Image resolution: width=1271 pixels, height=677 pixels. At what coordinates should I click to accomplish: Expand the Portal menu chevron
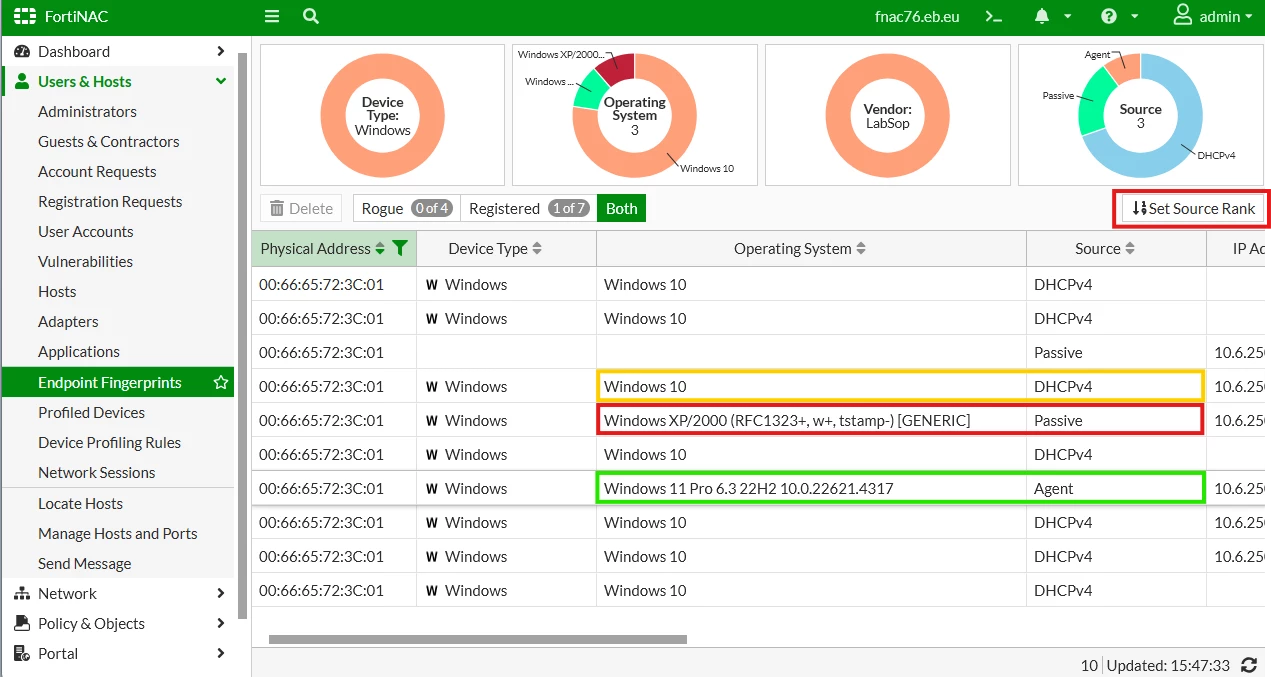coord(221,654)
